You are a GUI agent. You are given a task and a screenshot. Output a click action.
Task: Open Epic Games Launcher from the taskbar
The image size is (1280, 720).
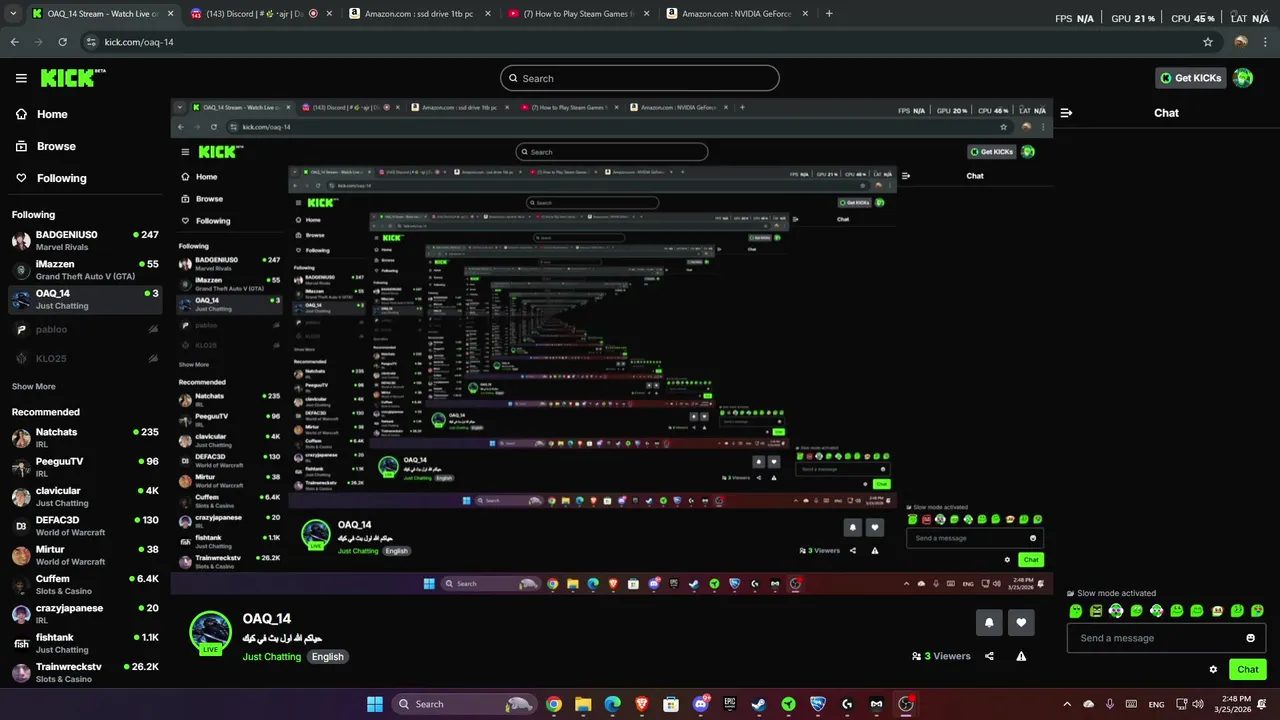730,704
